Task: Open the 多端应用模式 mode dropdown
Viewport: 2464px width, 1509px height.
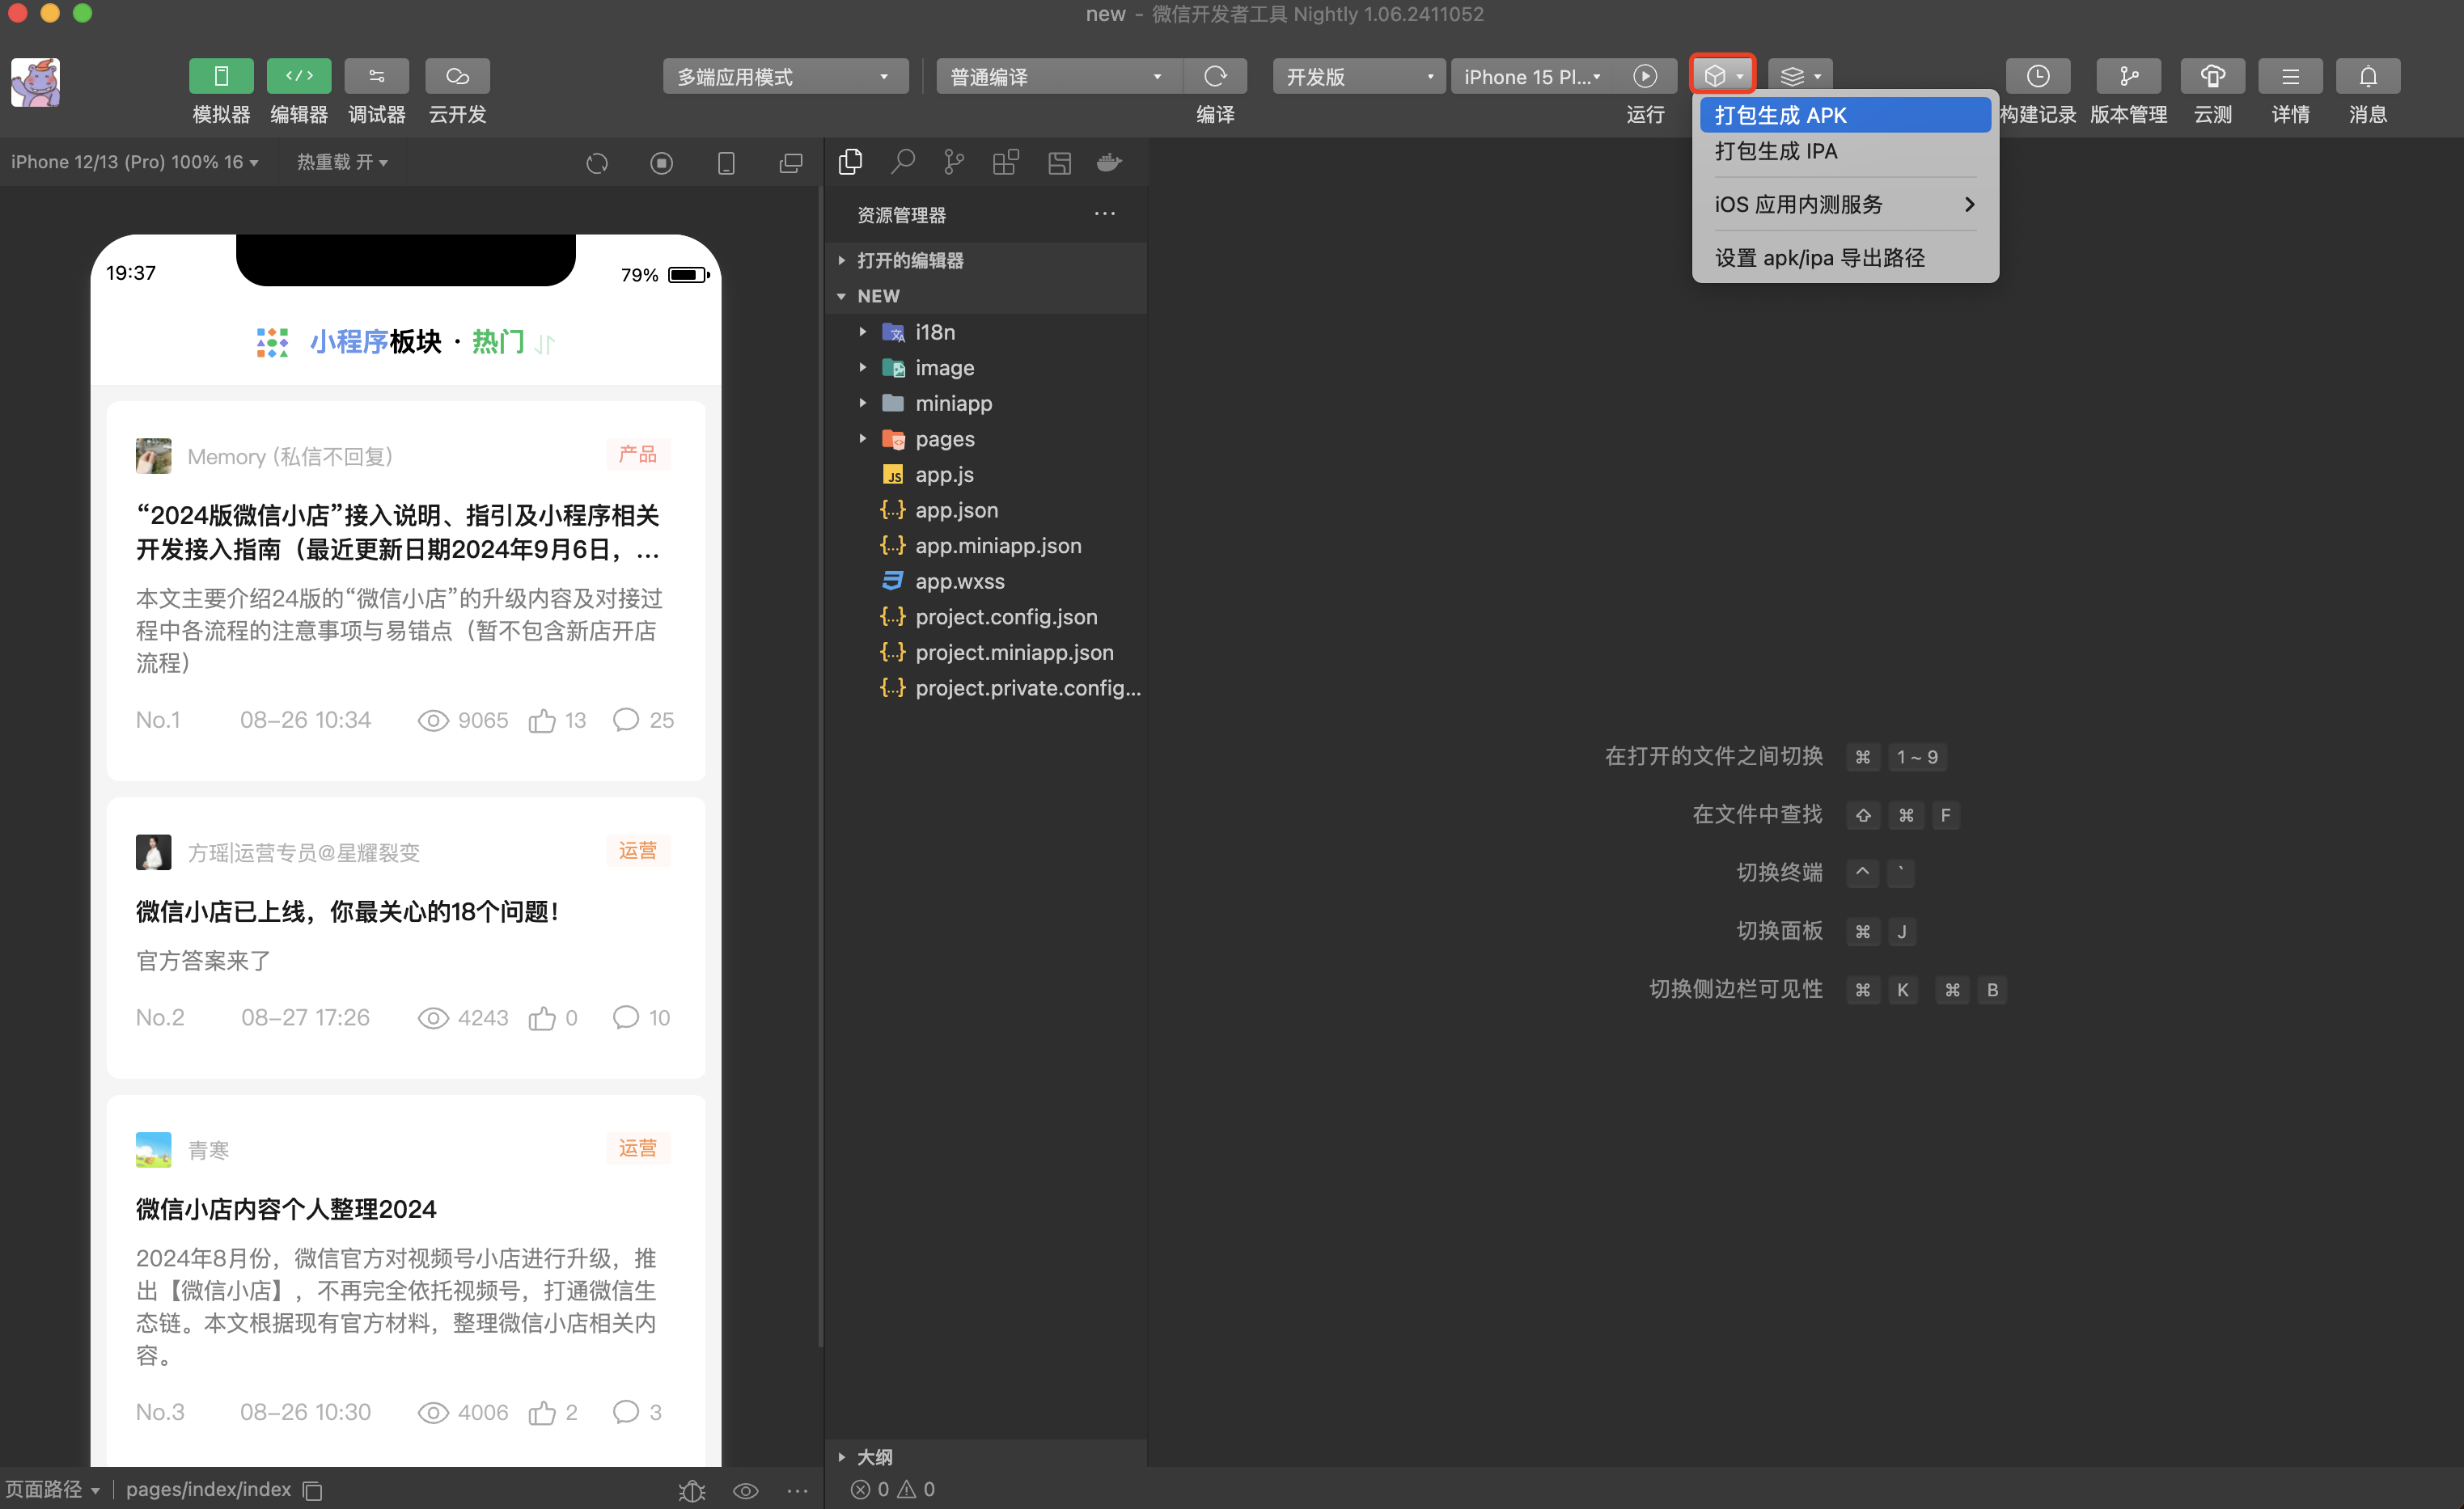Action: pos(785,77)
